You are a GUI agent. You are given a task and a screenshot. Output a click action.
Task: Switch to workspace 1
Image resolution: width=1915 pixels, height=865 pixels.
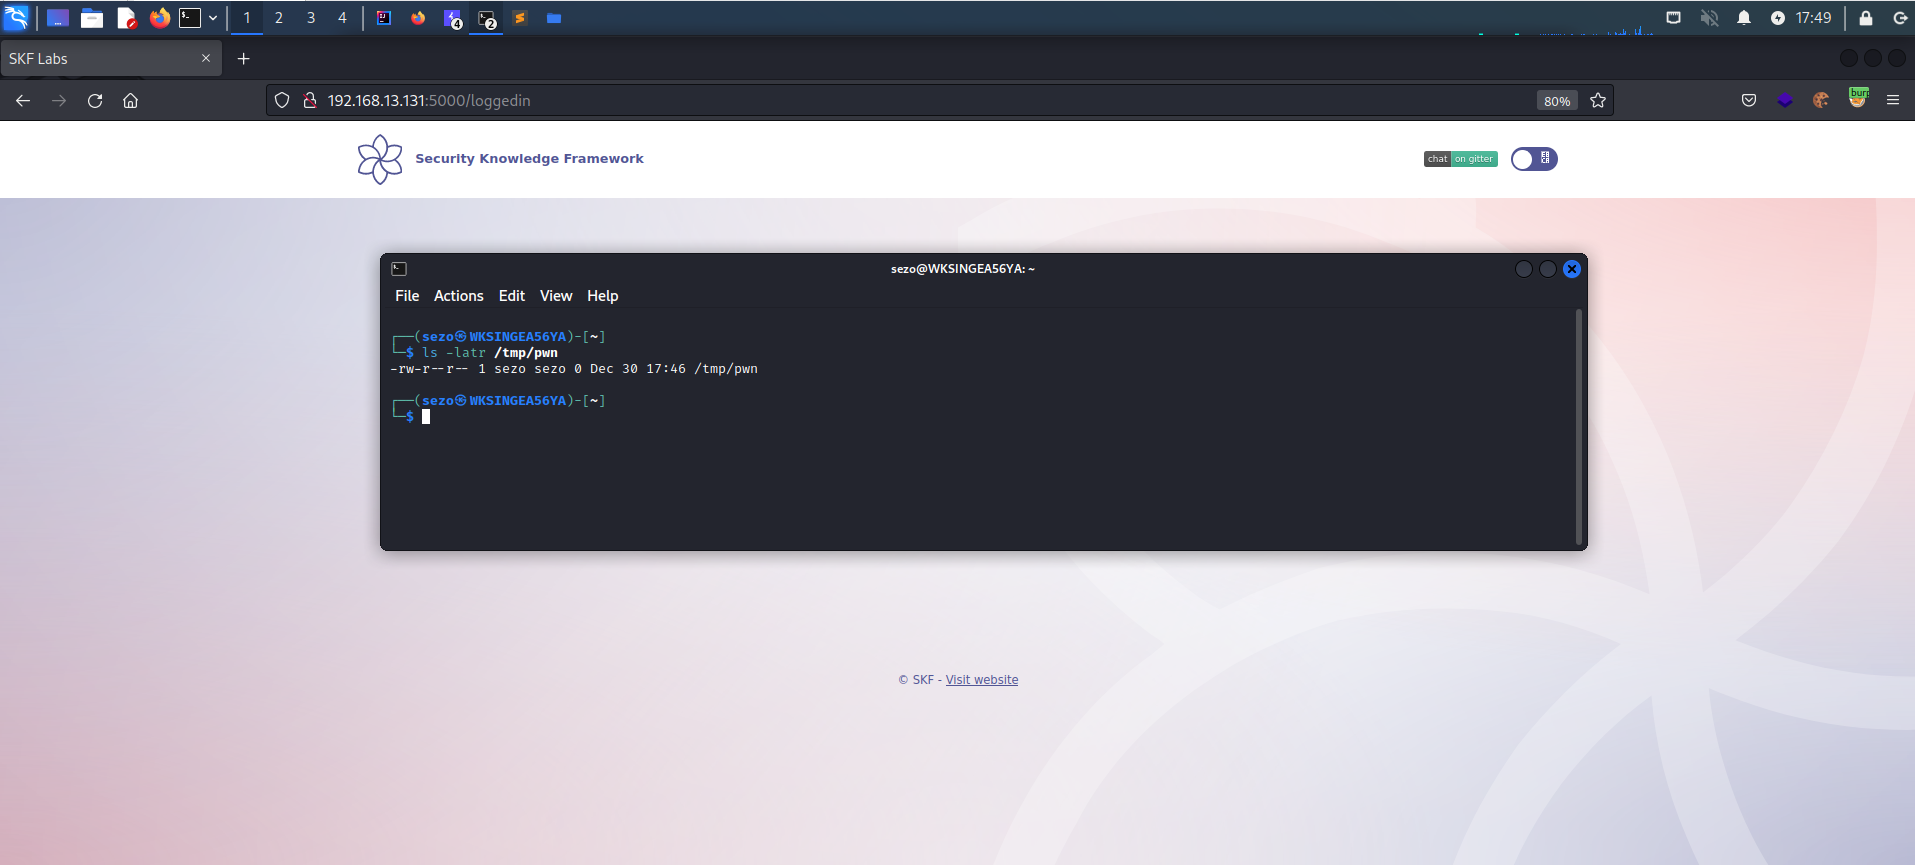pyautogui.click(x=247, y=17)
